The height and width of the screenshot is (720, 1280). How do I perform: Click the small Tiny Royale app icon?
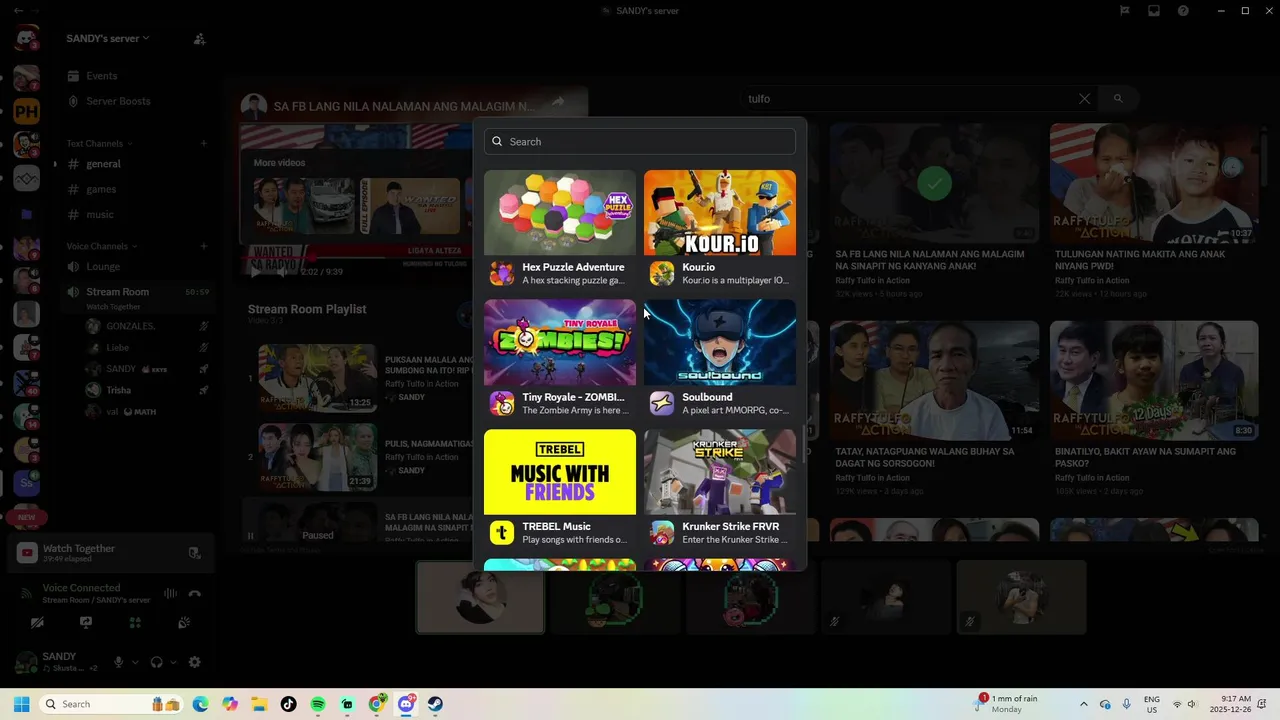coord(502,403)
